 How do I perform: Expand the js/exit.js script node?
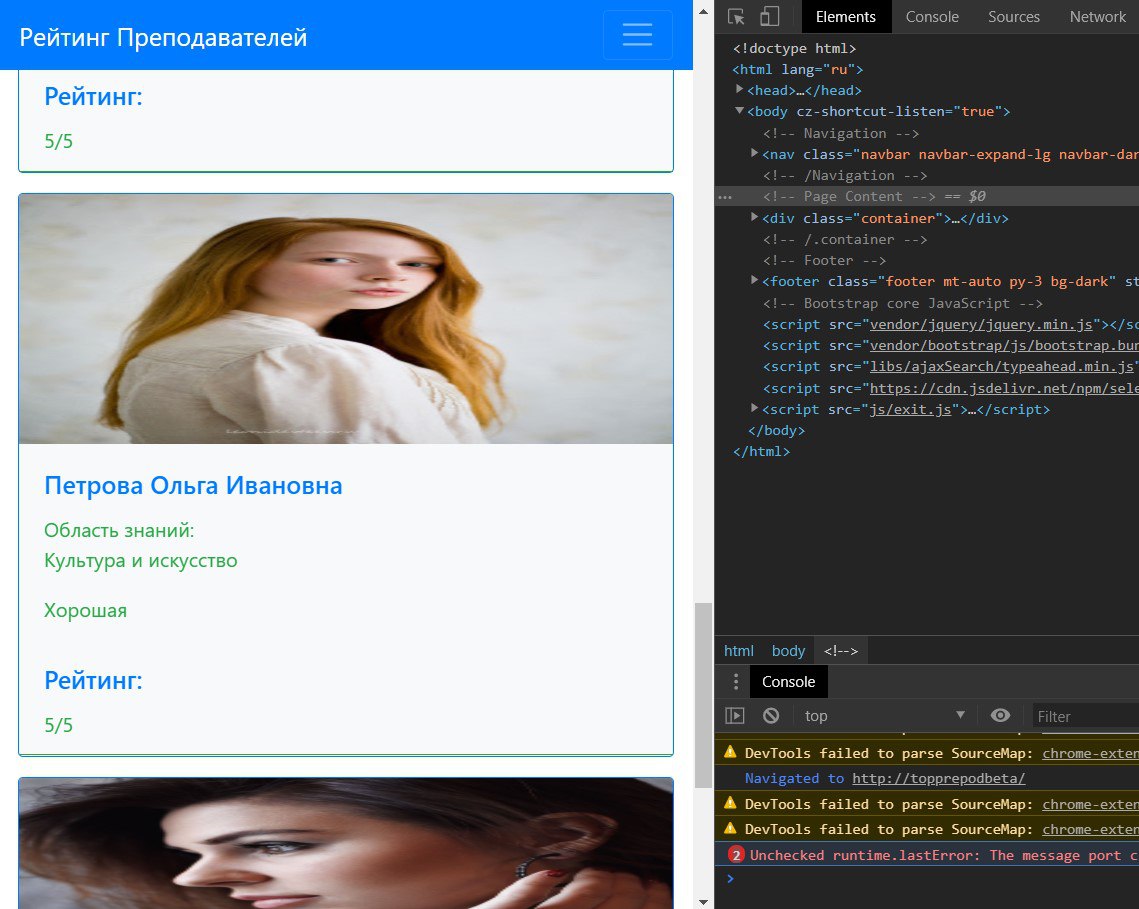pos(754,408)
